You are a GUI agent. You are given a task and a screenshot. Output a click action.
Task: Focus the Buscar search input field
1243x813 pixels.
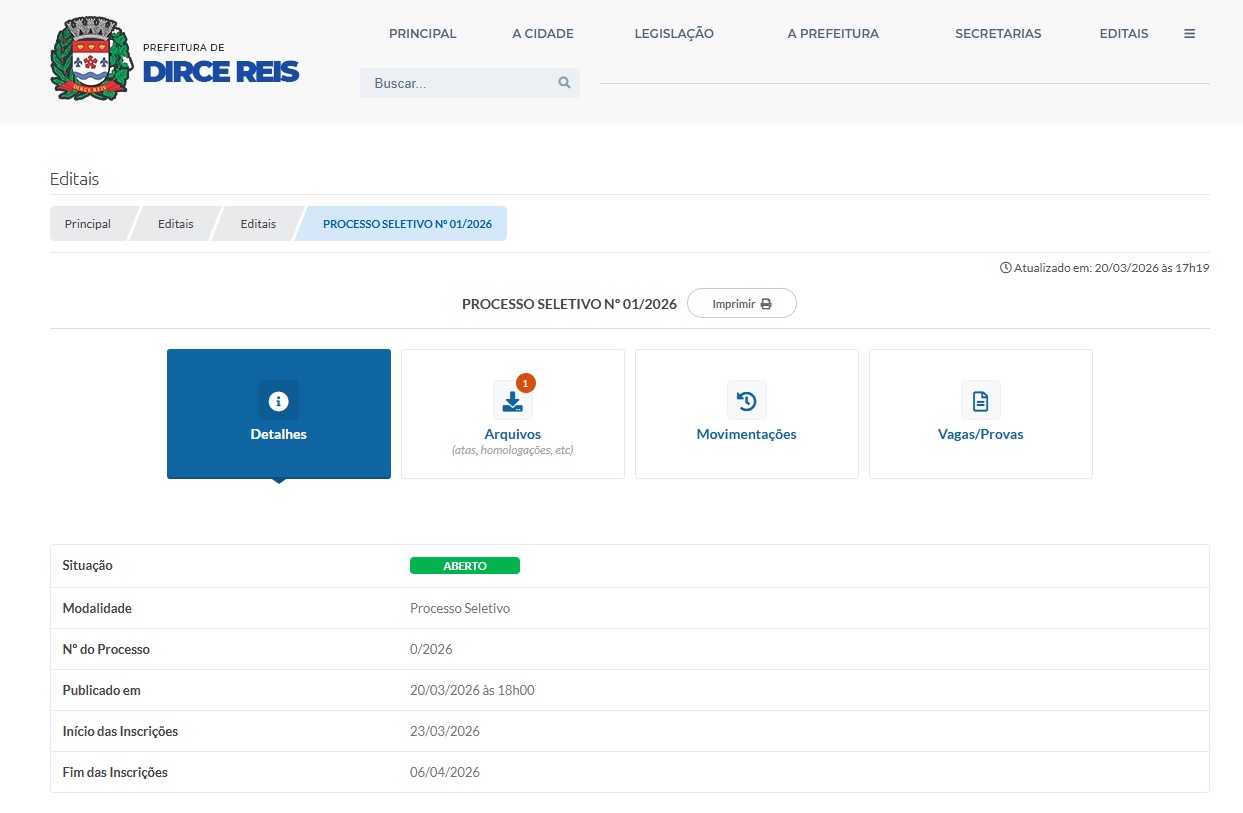(460, 83)
